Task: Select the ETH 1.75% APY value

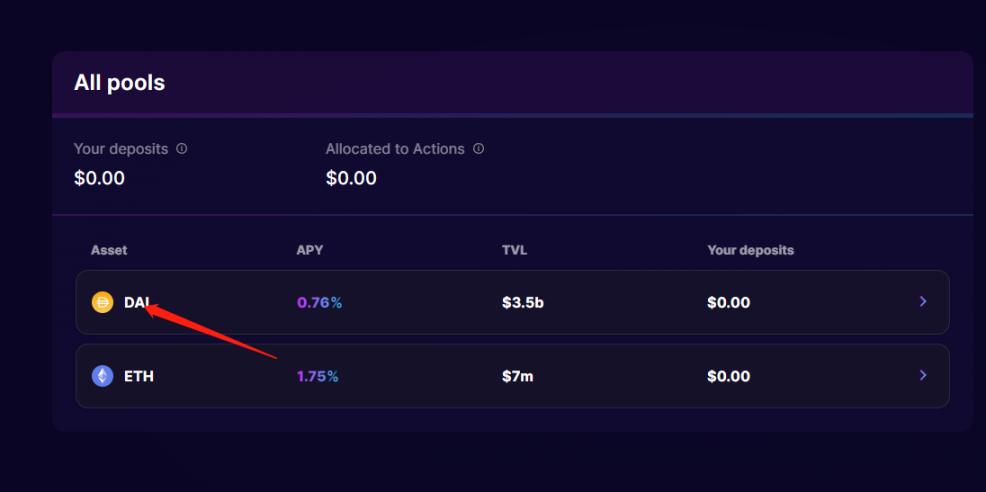Action: click(x=318, y=377)
